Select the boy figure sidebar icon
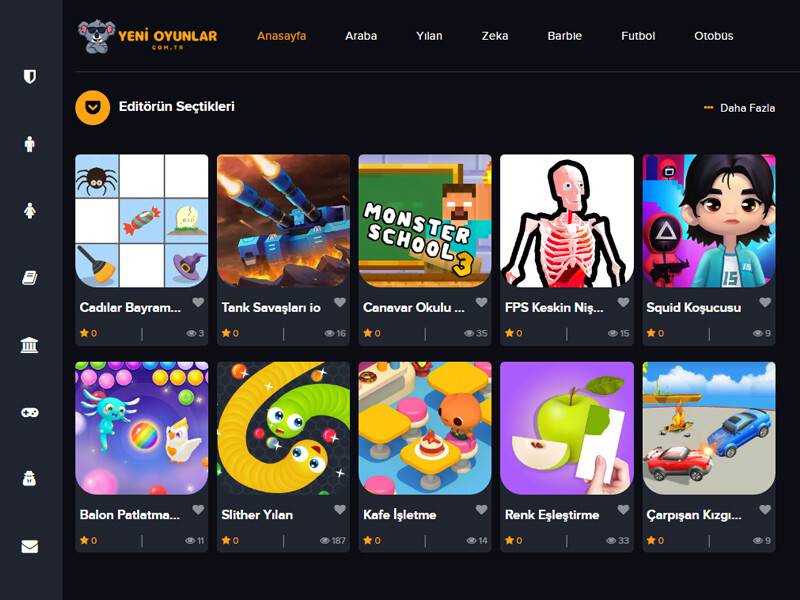The height and width of the screenshot is (600, 800). tap(30, 144)
